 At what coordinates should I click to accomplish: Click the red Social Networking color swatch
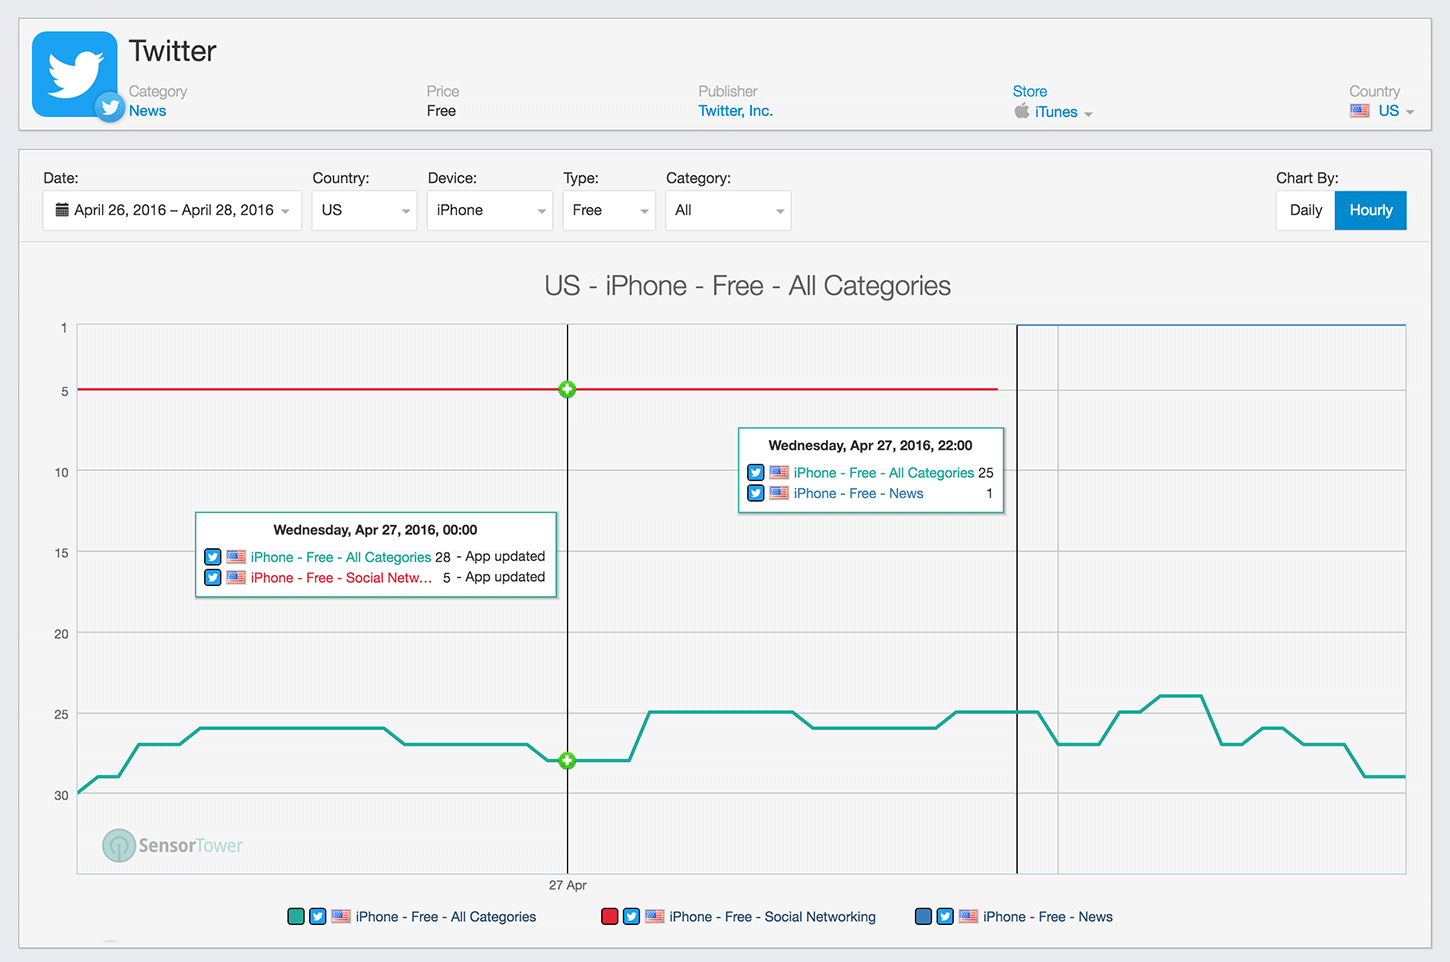609,916
